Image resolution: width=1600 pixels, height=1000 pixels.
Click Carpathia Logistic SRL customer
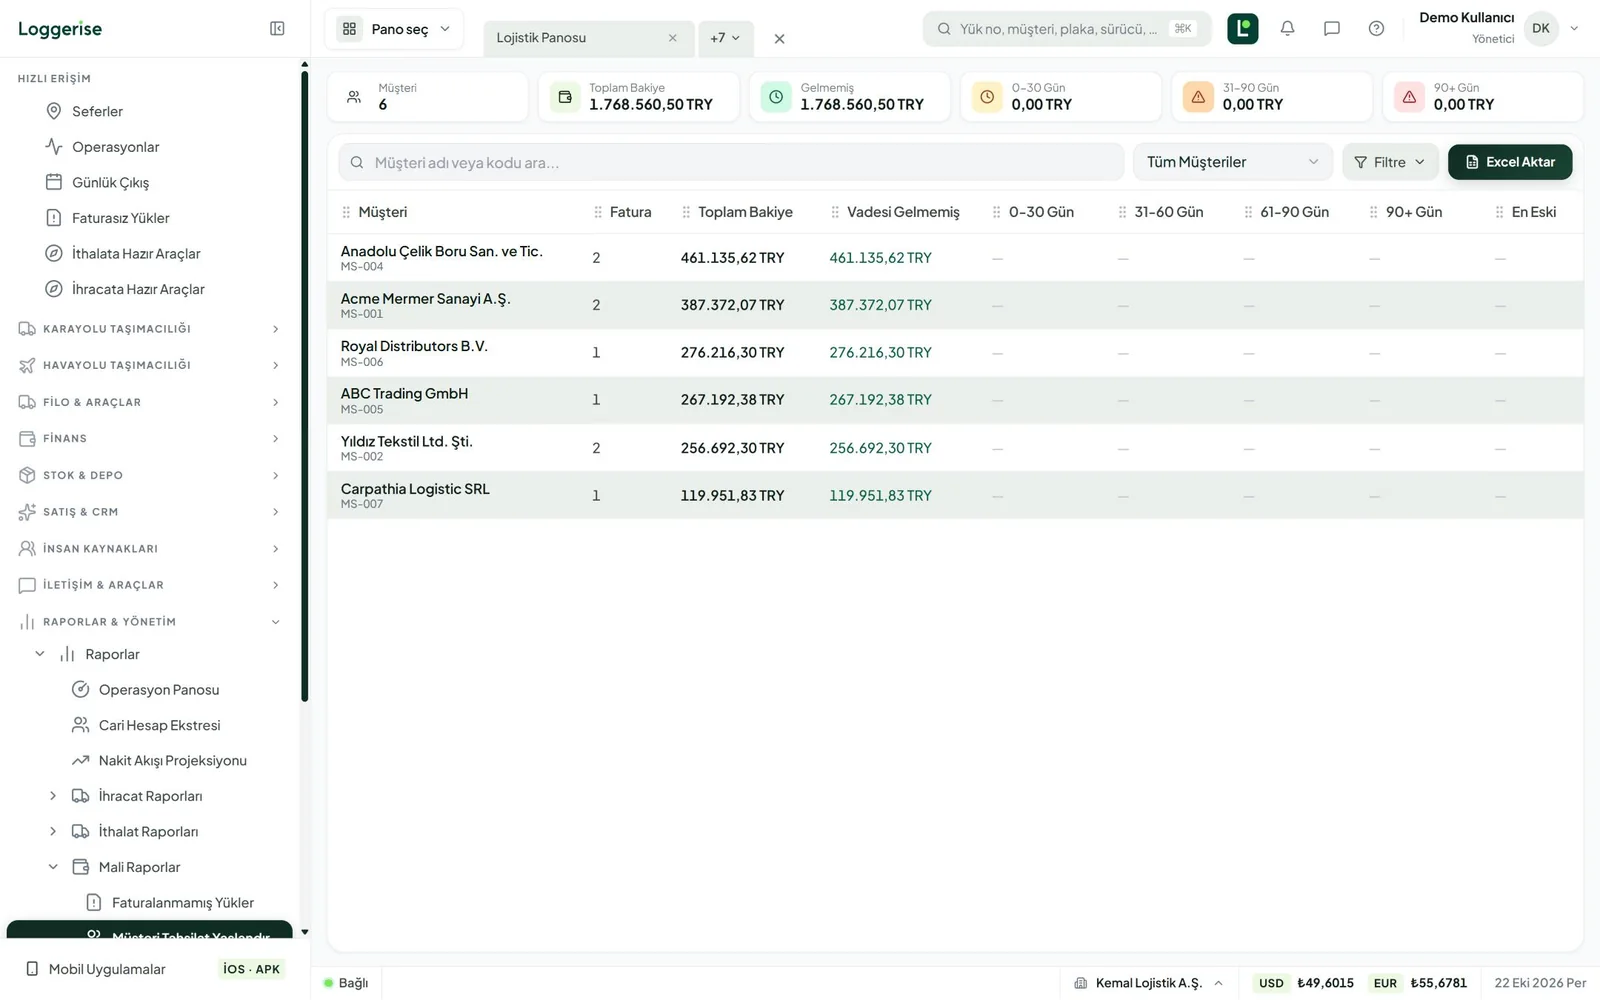415,489
